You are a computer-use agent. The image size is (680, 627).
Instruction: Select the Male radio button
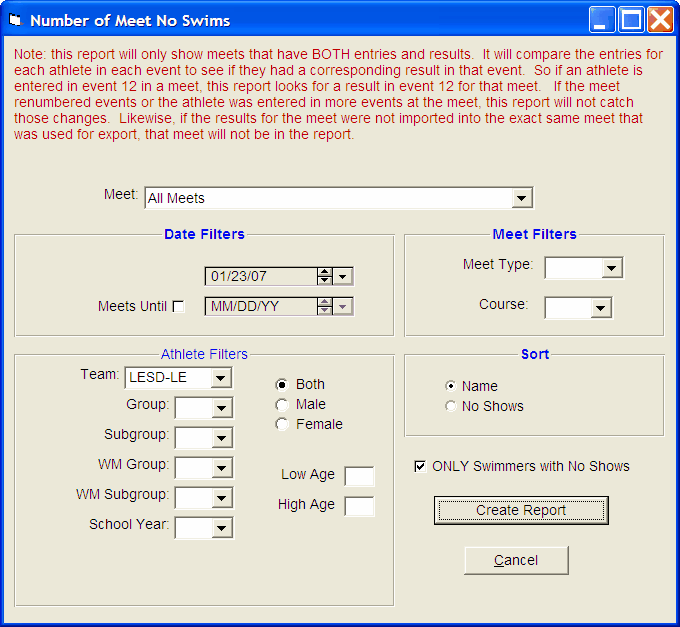coord(282,405)
